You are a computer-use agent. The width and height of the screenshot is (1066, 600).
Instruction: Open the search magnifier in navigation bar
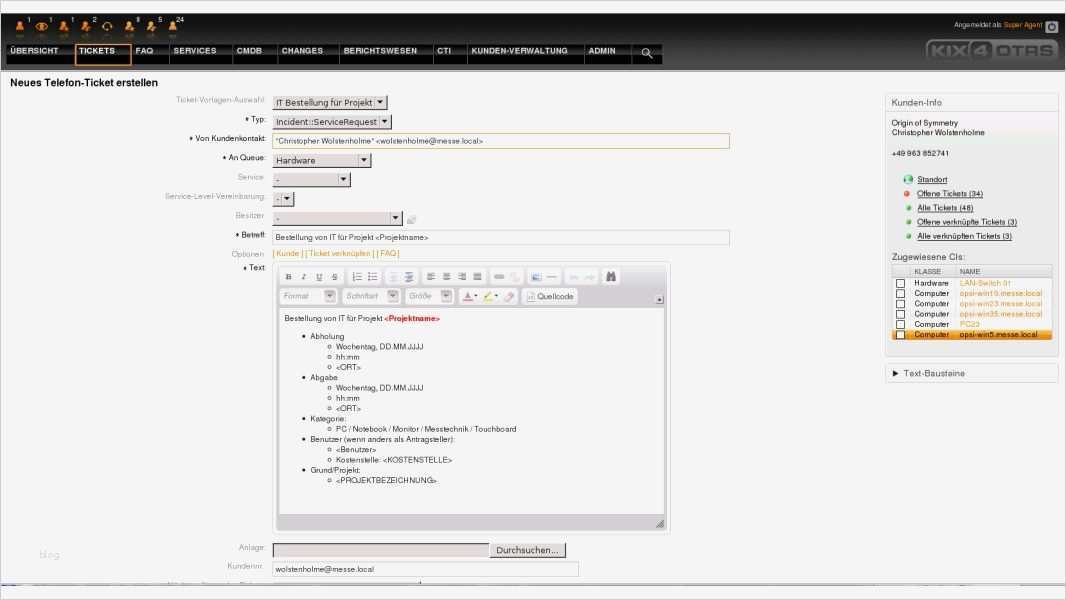pos(647,52)
